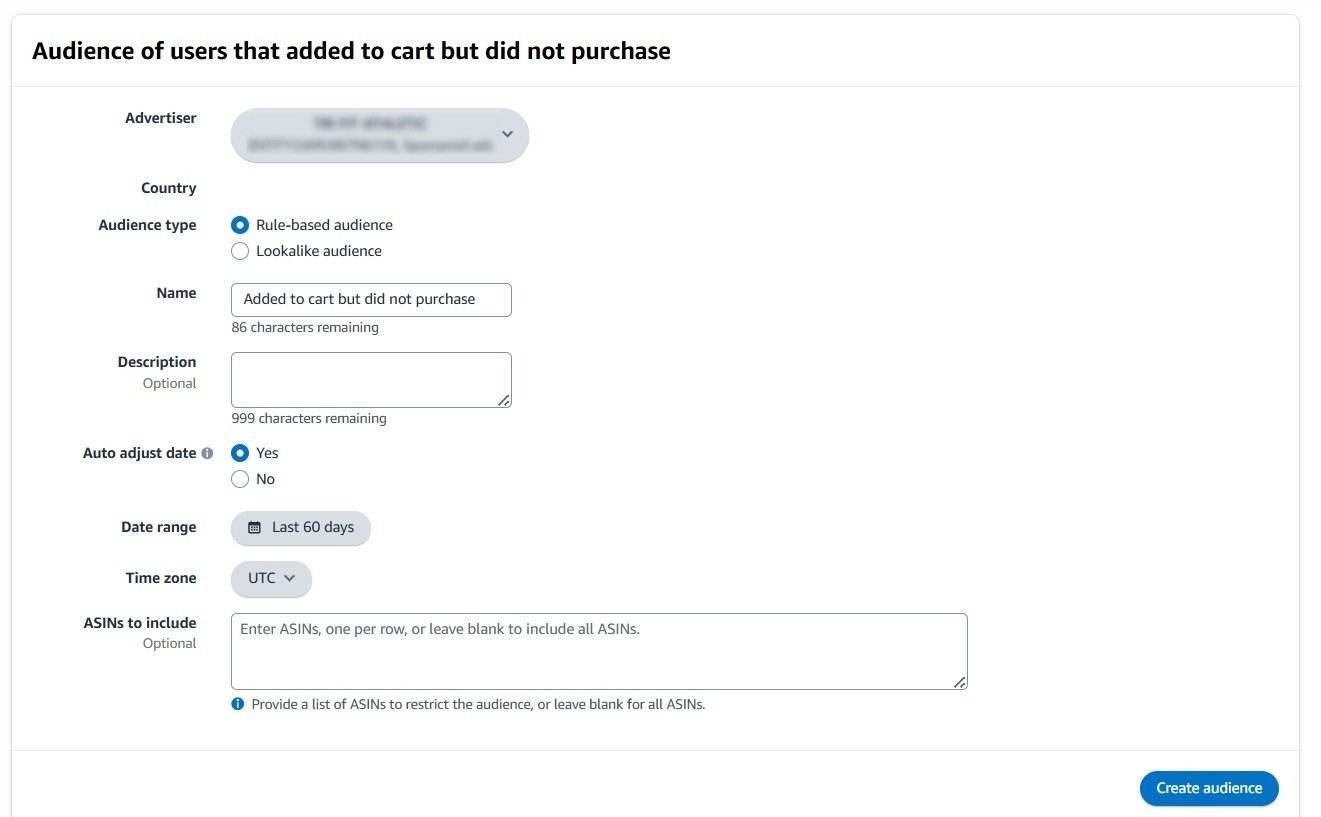Set Auto adjust date to Yes

pos(240,453)
